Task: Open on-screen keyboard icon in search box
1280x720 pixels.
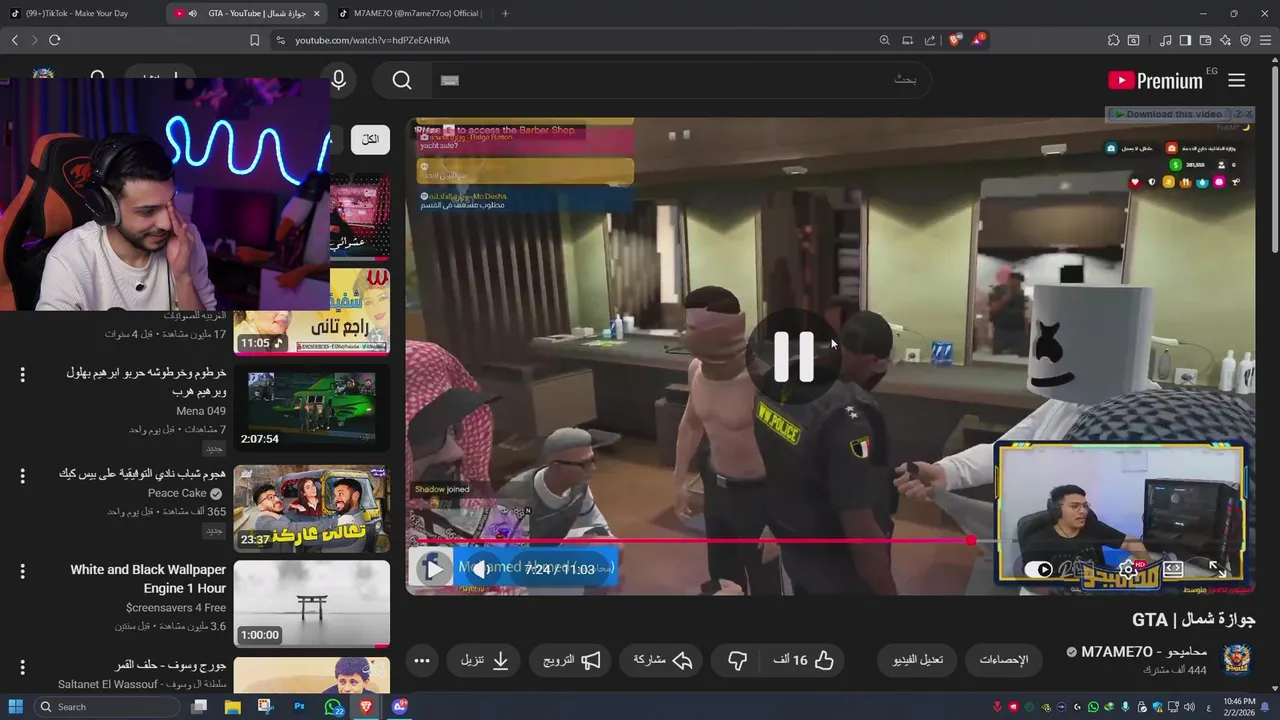Action: (450, 80)
